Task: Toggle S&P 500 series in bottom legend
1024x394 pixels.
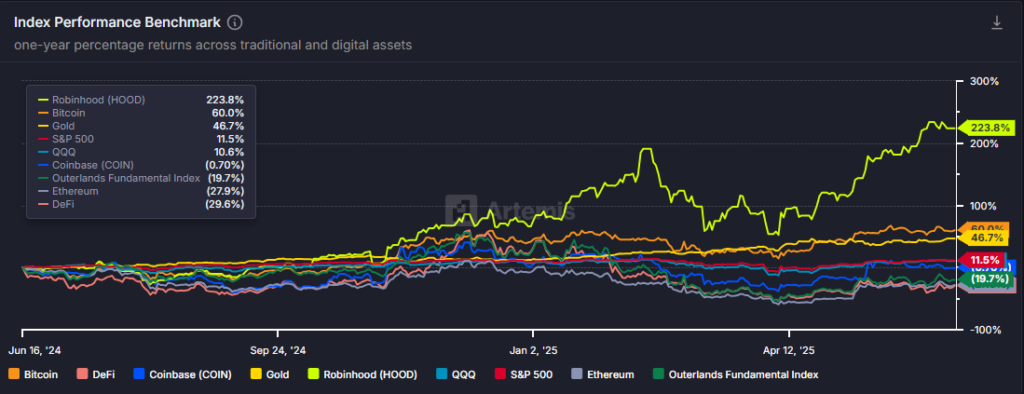Action: 523,374
